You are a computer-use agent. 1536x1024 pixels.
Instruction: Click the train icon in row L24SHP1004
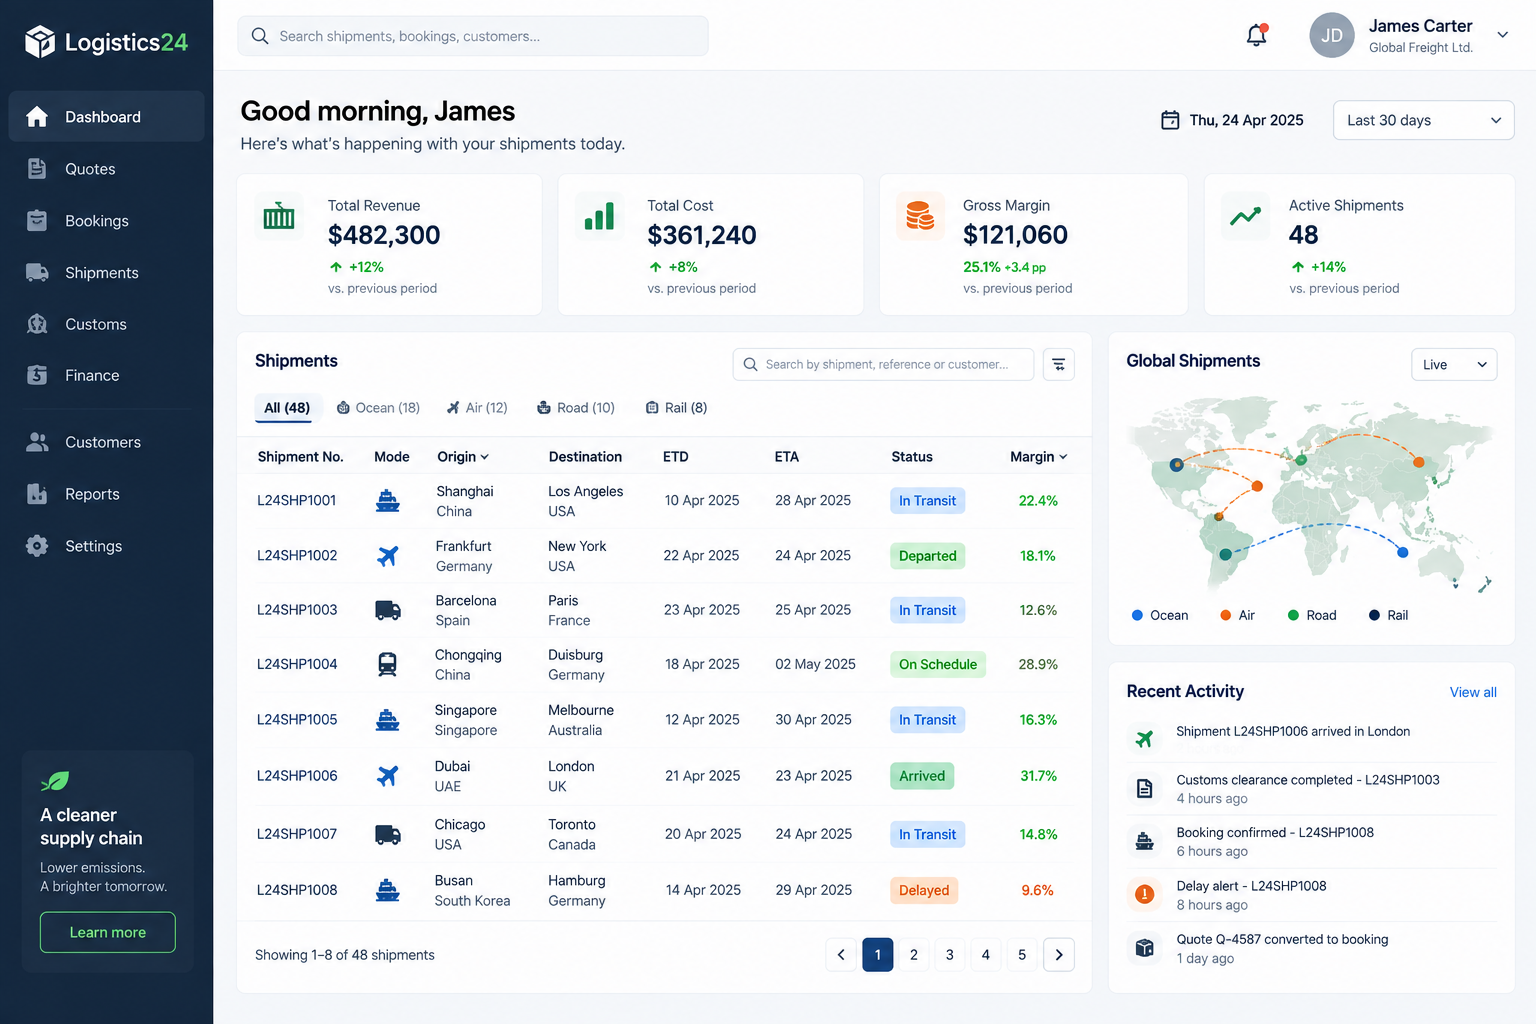[388, 664]
